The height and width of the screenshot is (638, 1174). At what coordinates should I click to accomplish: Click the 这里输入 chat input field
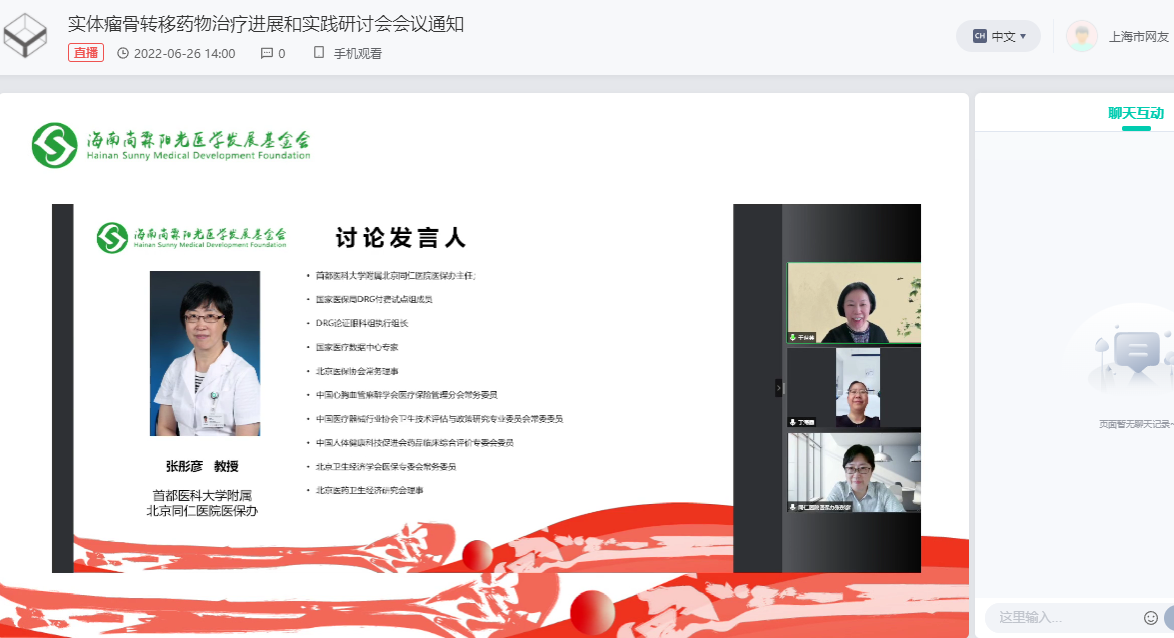[x=1060, y=618]
